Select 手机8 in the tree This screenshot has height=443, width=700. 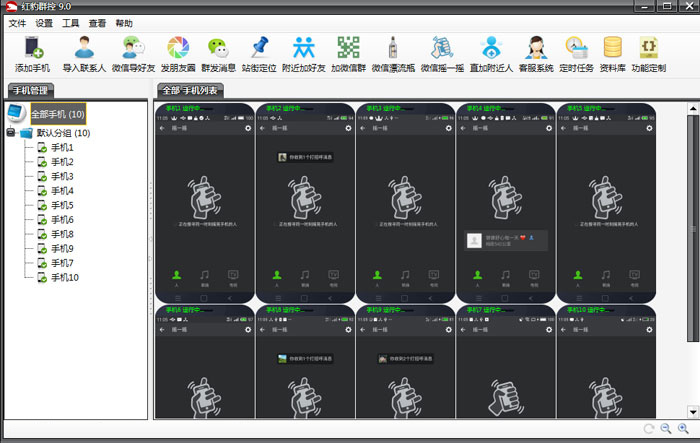62,234
